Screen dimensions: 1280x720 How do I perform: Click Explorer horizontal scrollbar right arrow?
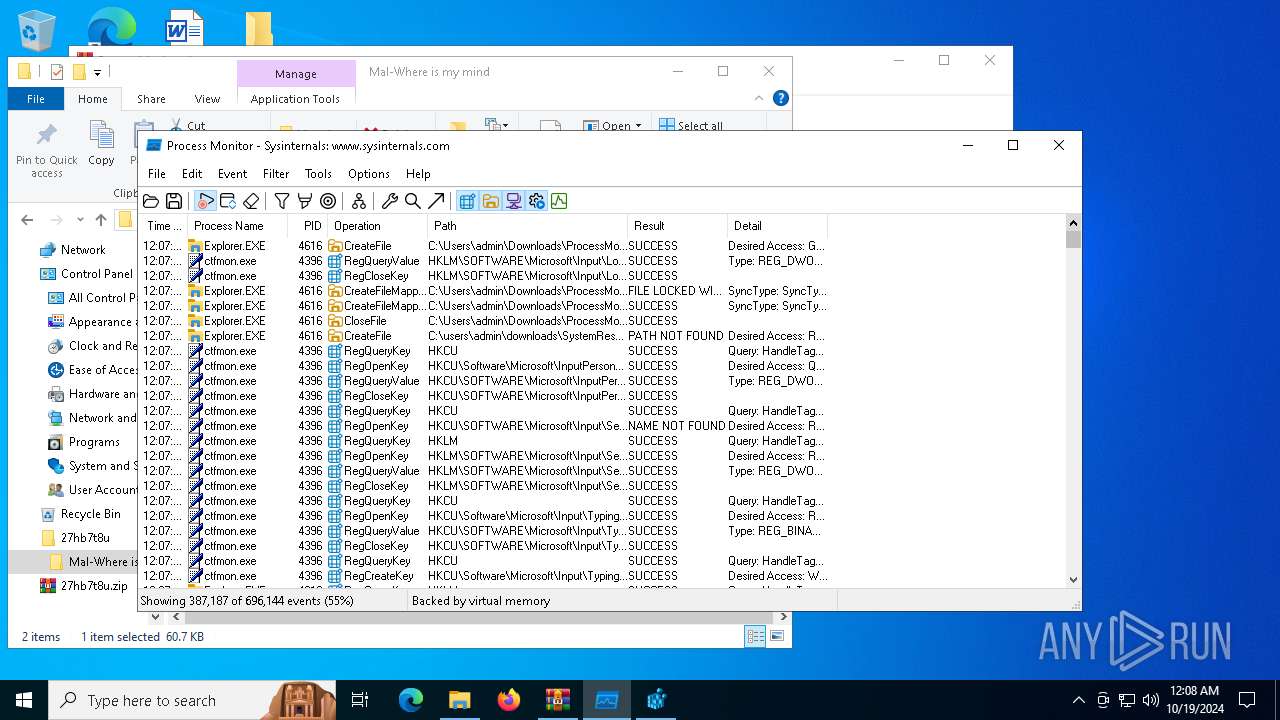783,617
